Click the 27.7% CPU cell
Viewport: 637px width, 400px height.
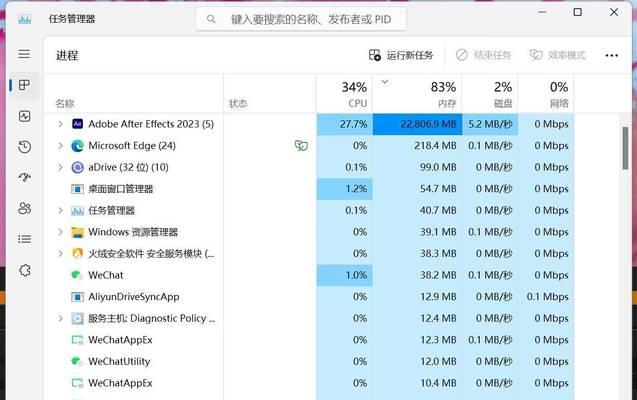click(344, 124)
